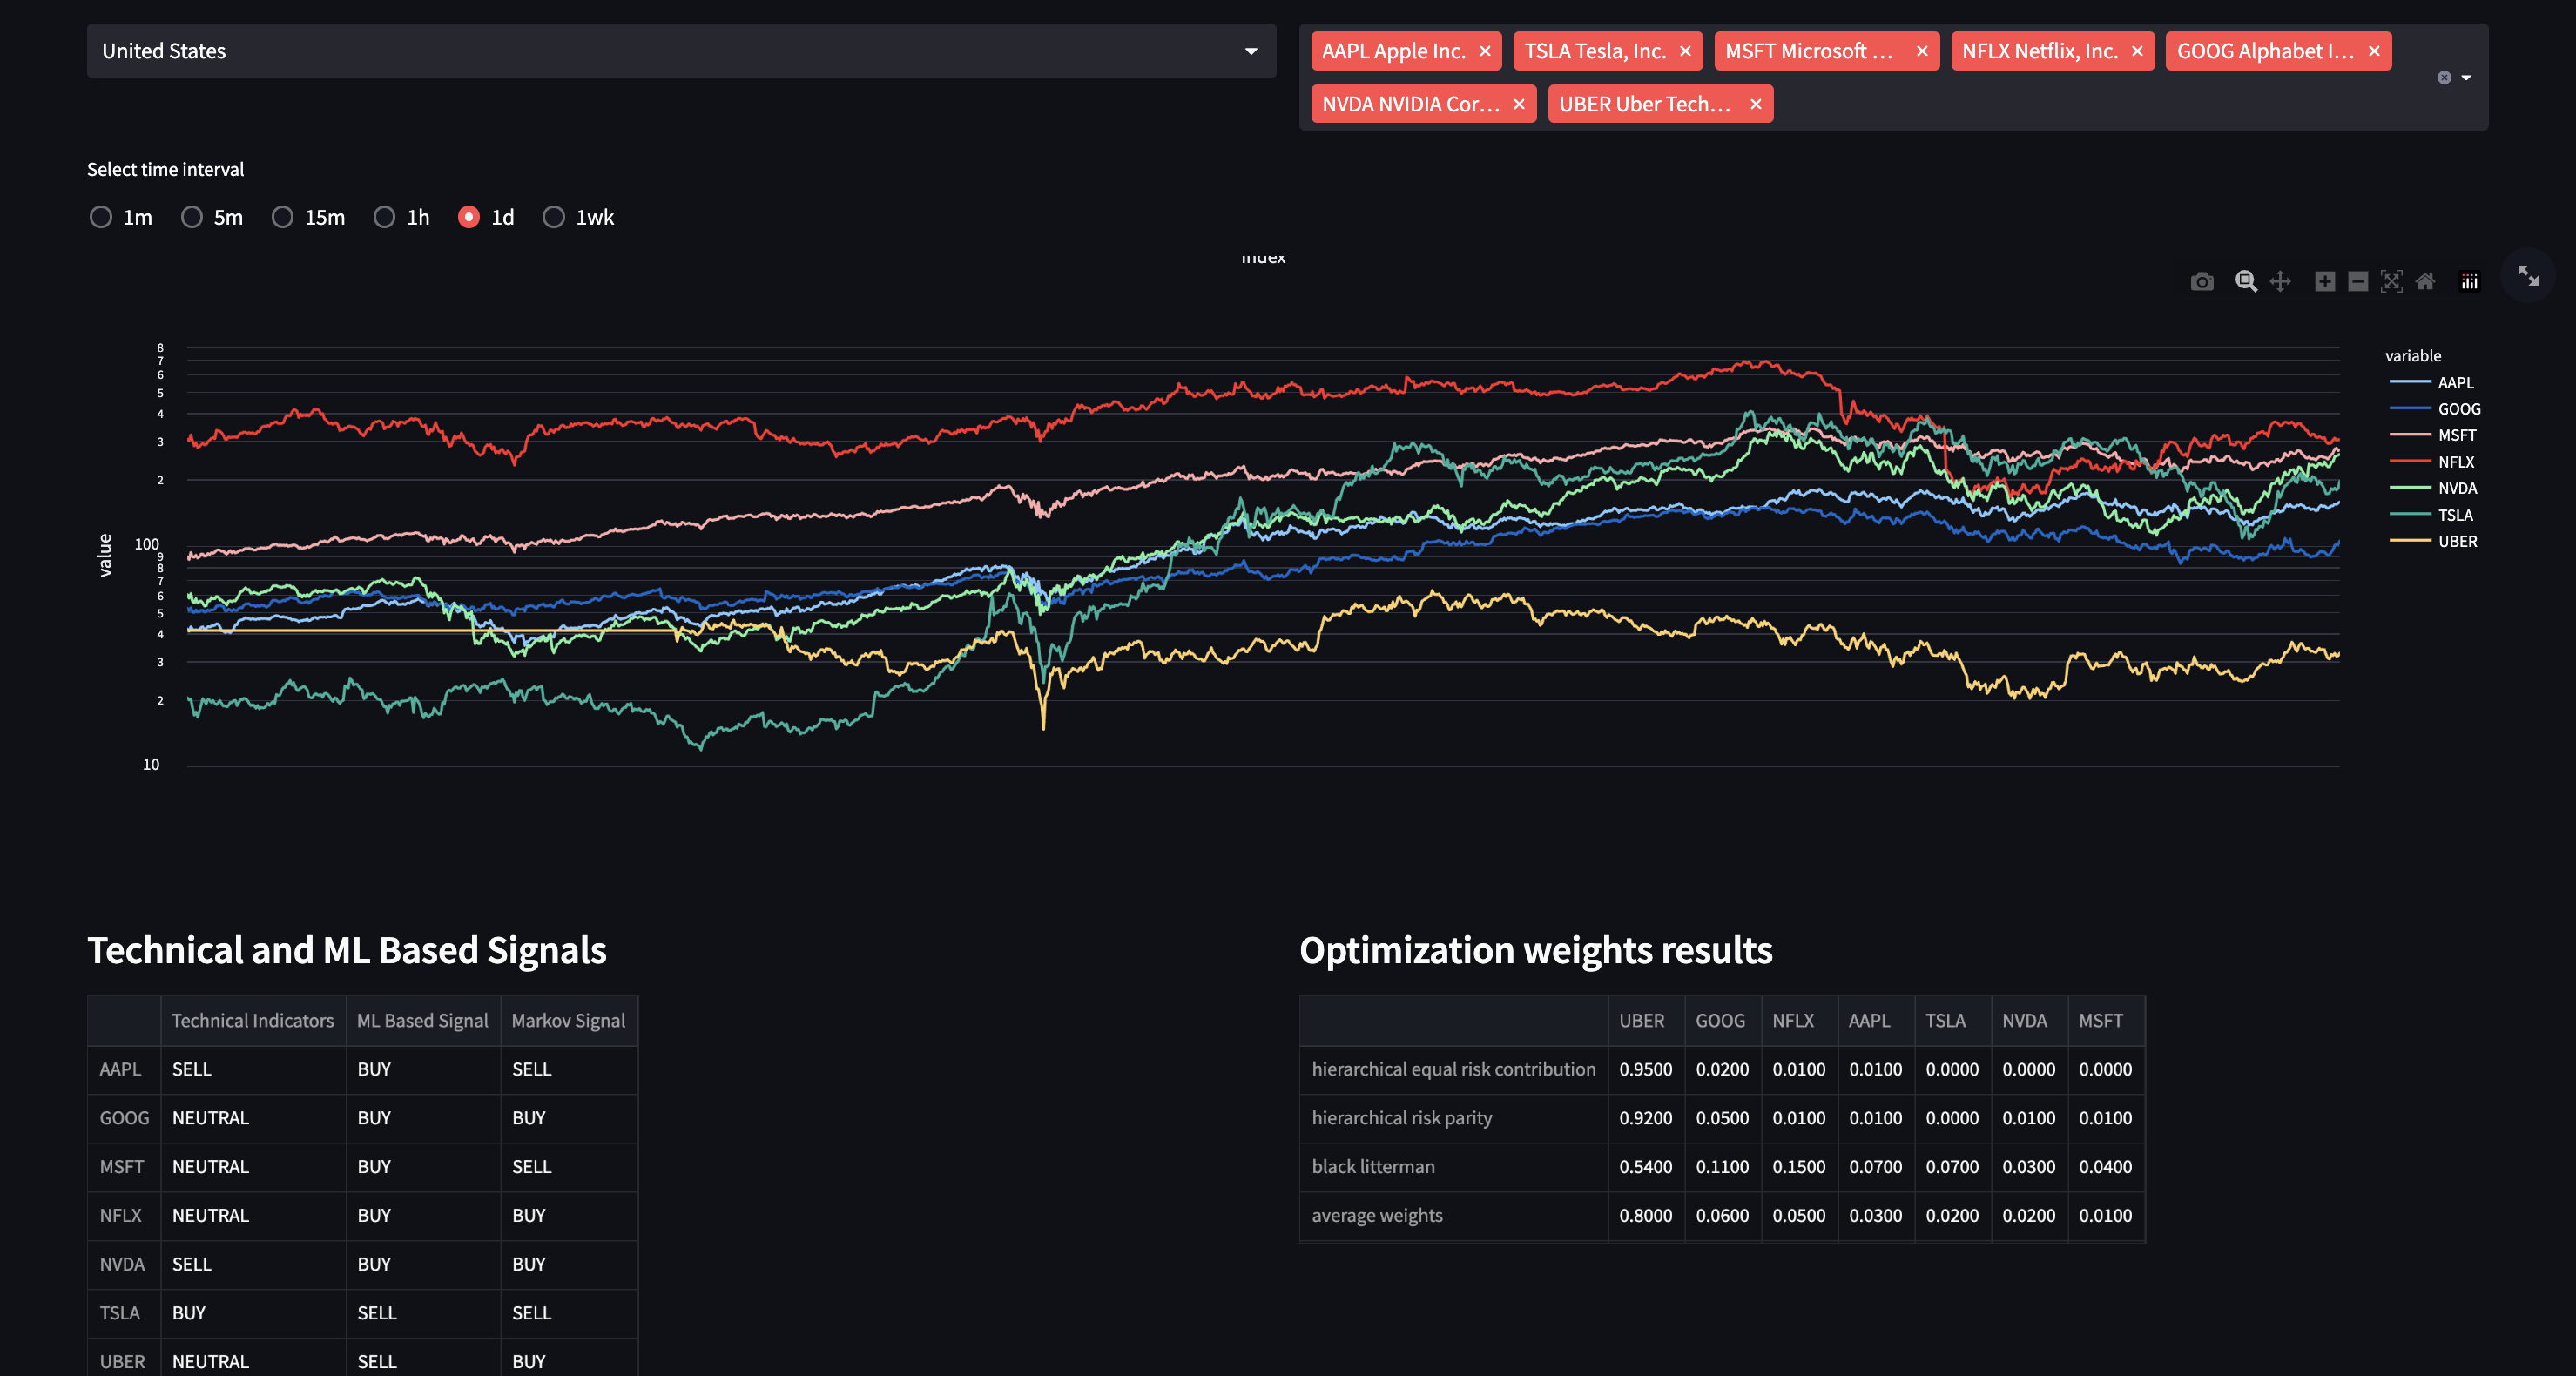2576x1376 pixels.
Task: Click the Zoom out minus icon
Action: [2357, 282]
